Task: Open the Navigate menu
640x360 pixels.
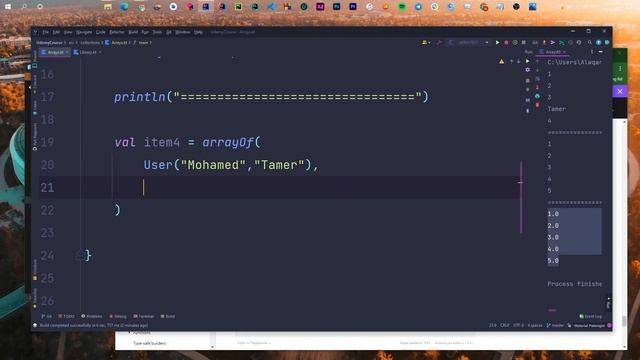Action: pos(84,32)
